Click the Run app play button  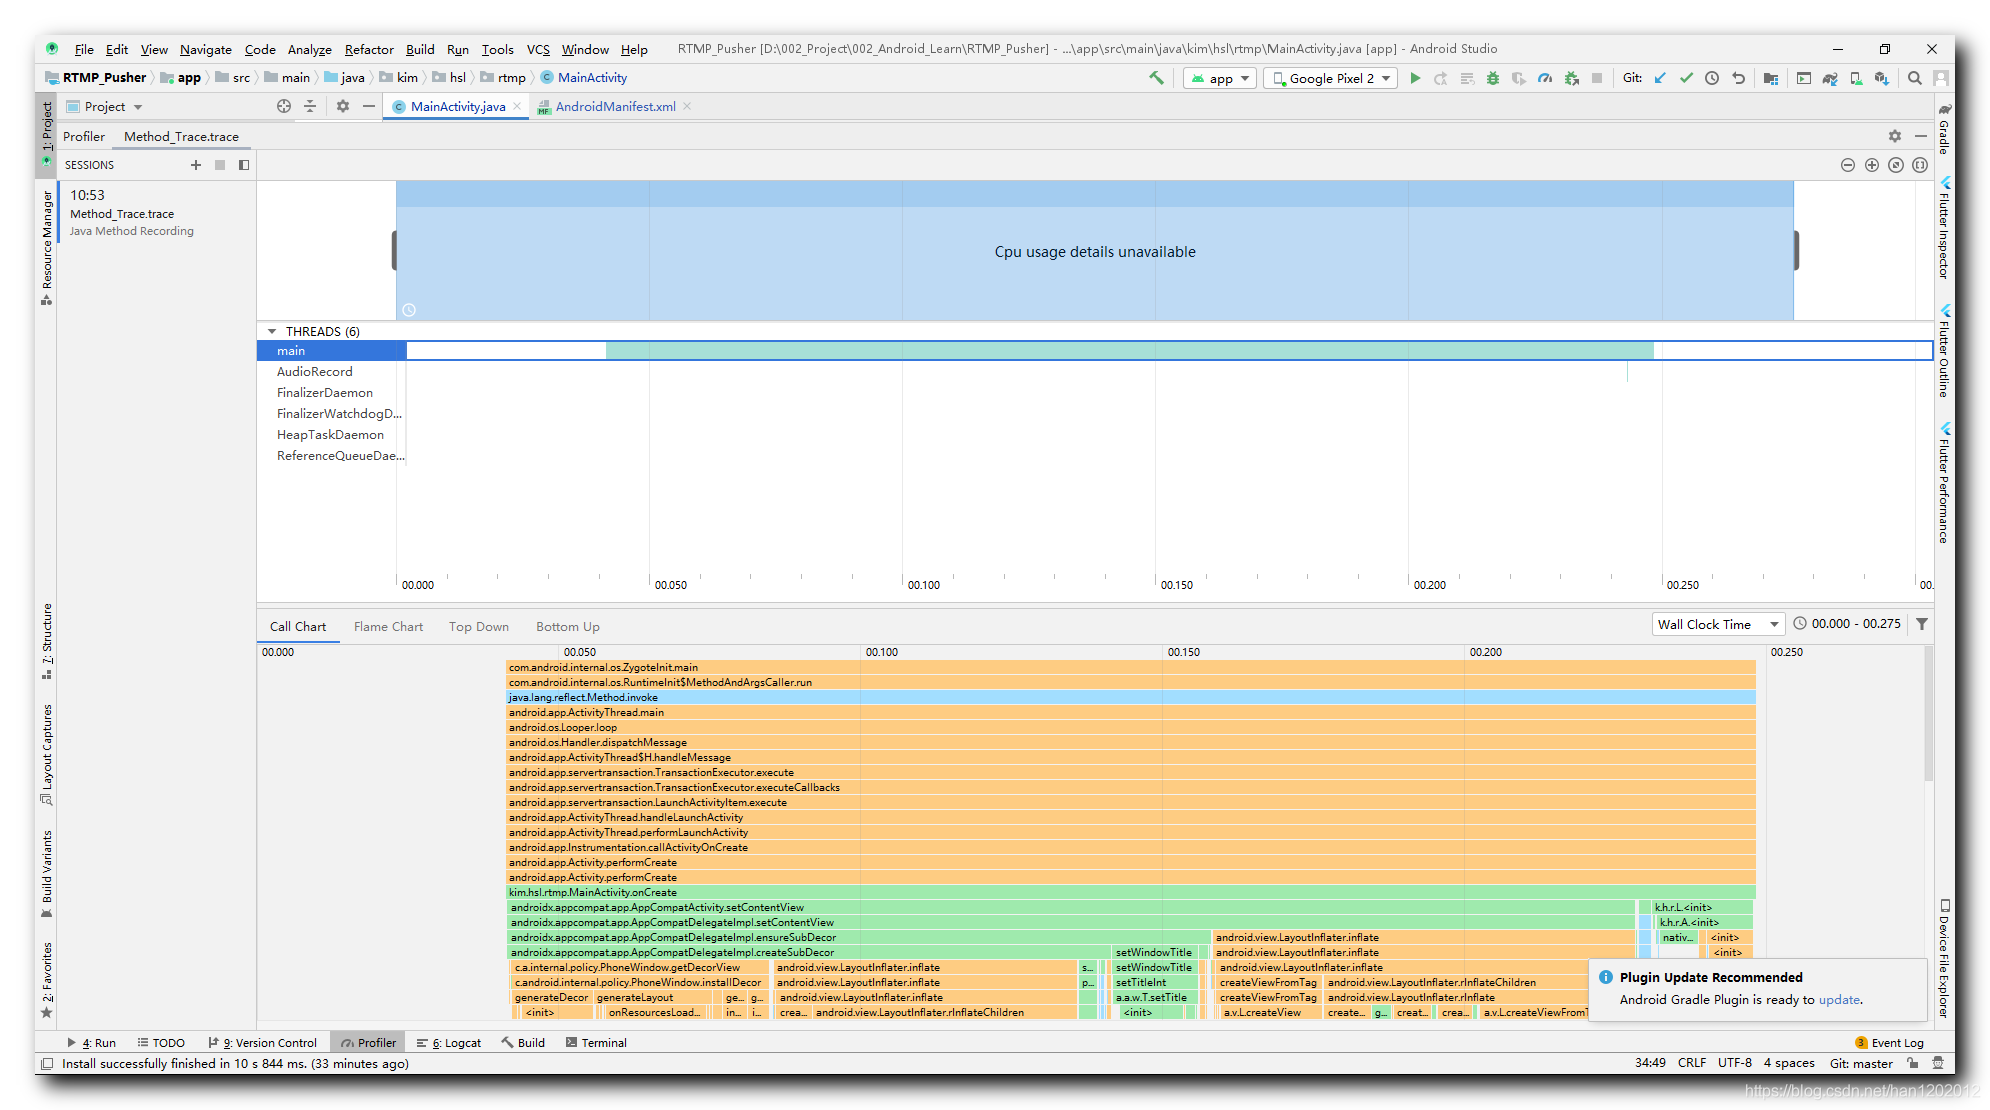coord(1415,78)
